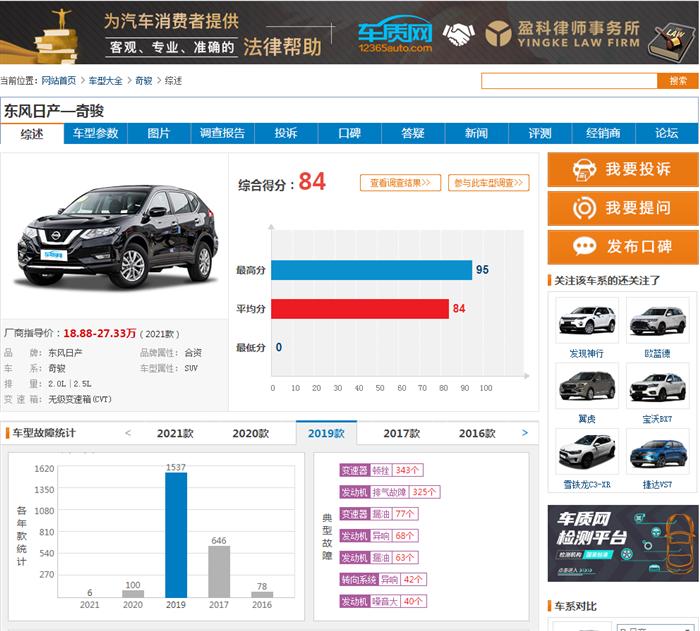Click the 搜索 search button
Screen dimensions: 700x631
pos(678,81)
